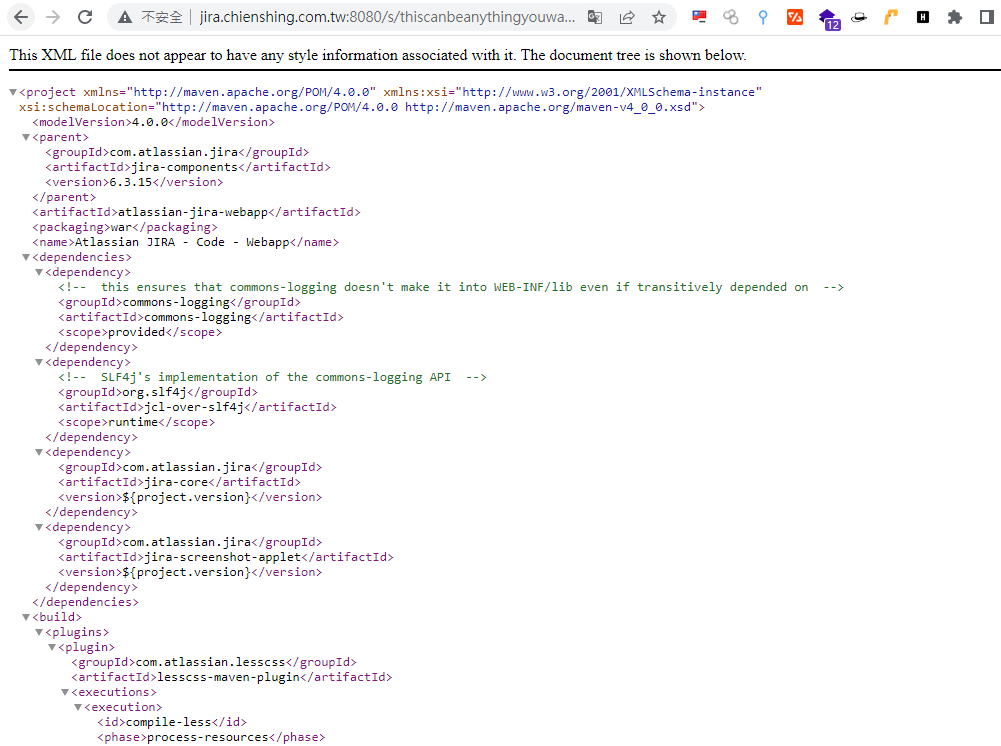The image size is (1001, 746).
Task: Open the Extensions puzzle menu
Action: pyautogui.click(x=955, y=17)
